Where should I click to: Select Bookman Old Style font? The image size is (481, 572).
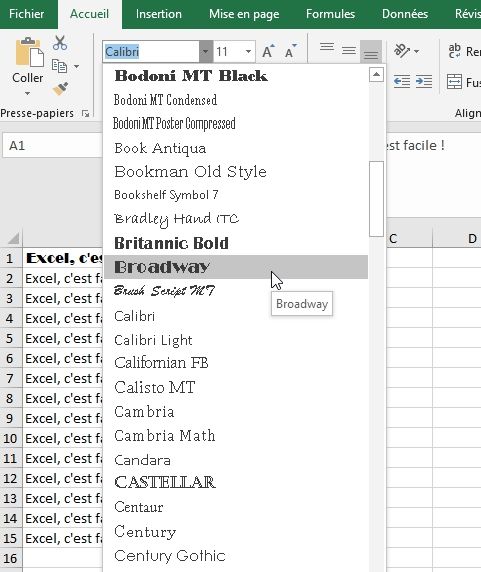coord(236,171)
